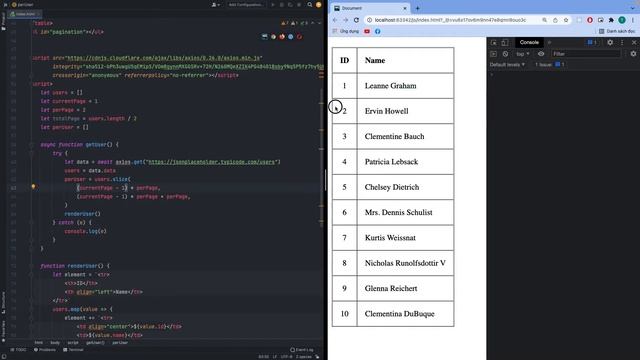Go to next highlighted error arrow

tap(319, 23)
